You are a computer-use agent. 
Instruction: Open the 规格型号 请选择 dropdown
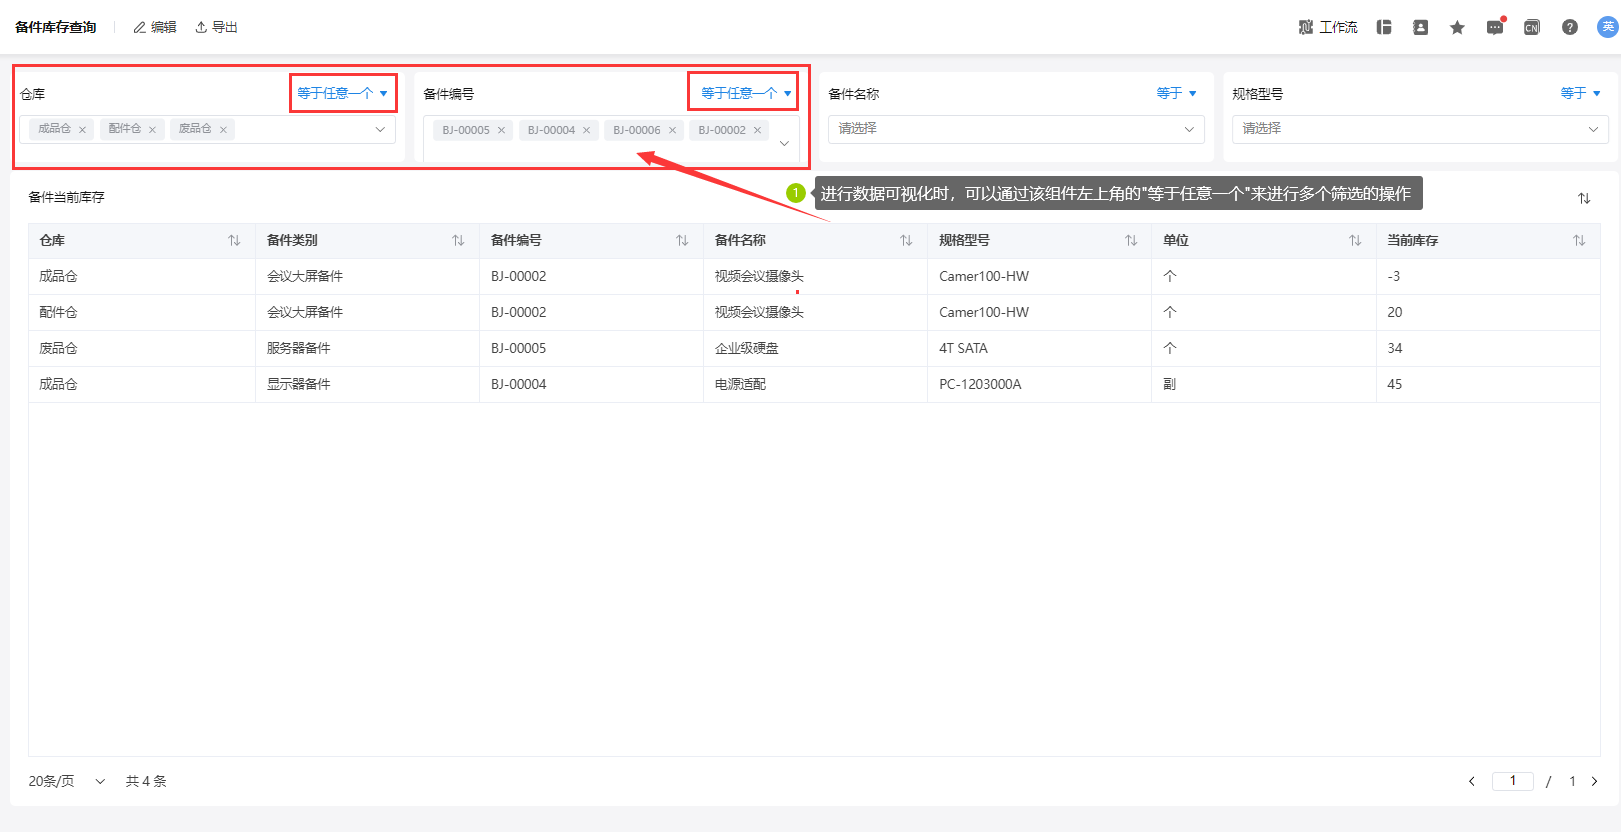click(x=1420, y=129)
